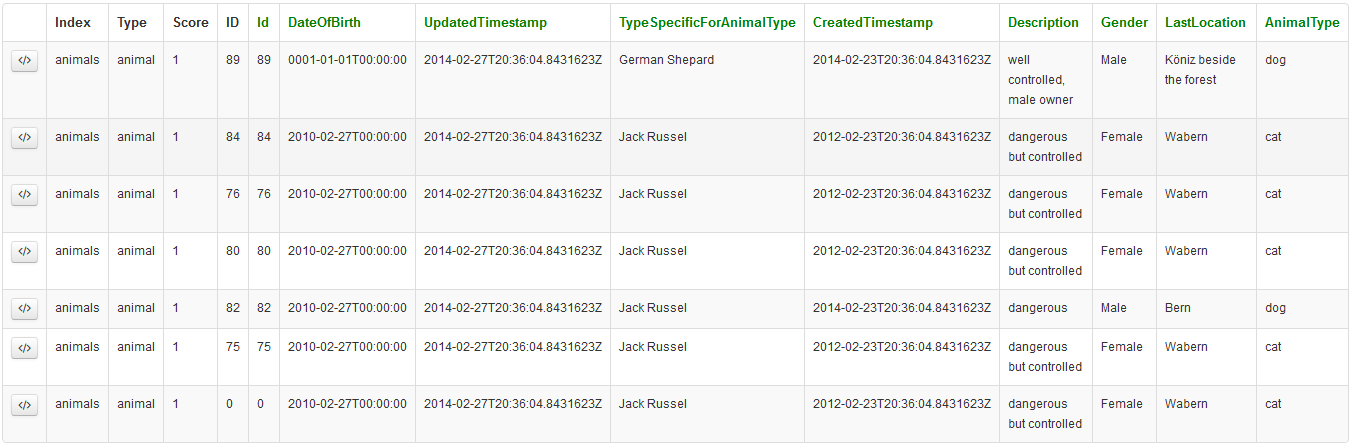Click the Index column header
The width and height of the screenshot is (1352, 448).
coord(73,22)
